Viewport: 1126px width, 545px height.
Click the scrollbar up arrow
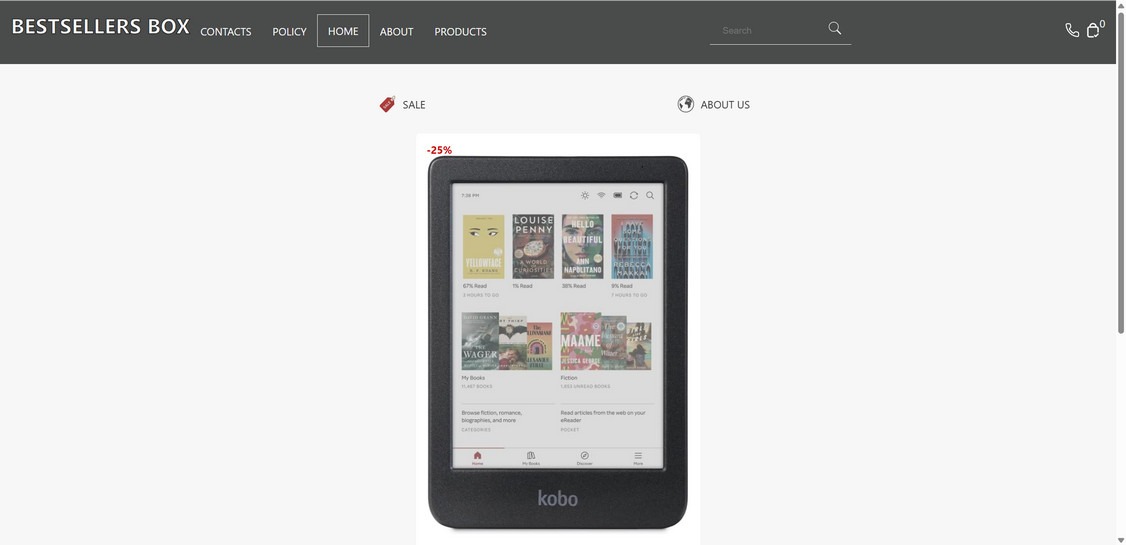(1120, 5)
